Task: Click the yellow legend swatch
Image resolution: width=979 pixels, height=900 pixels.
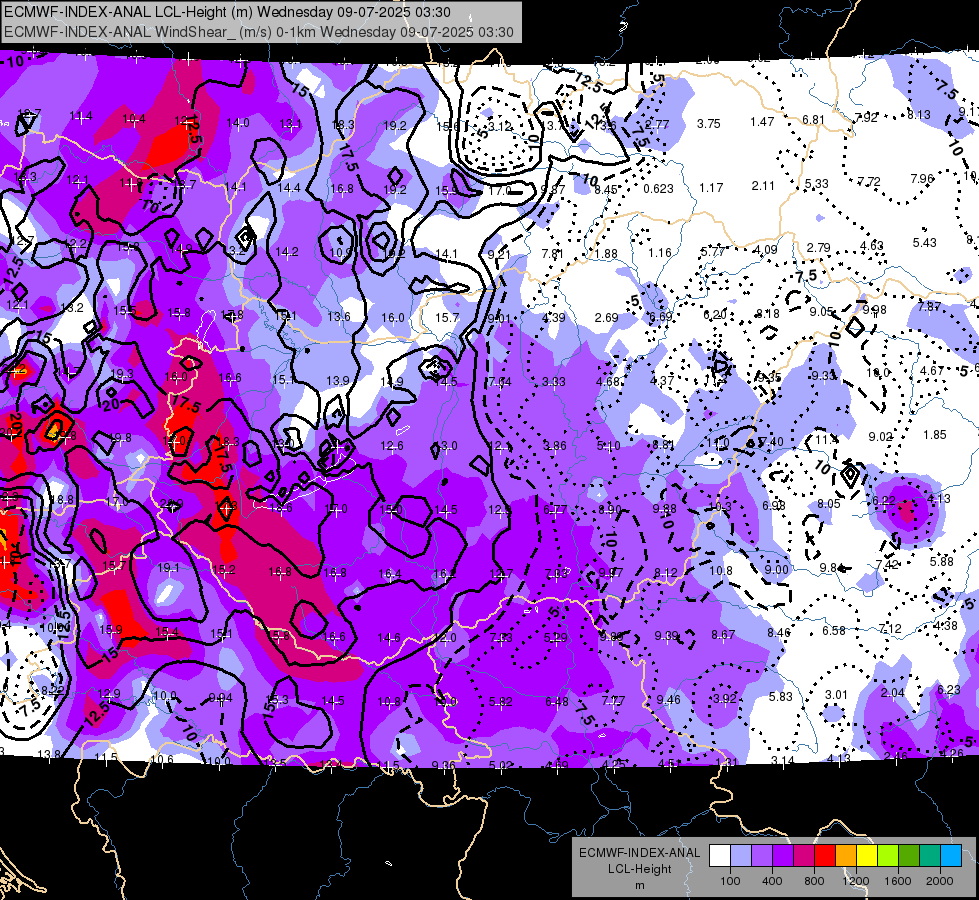Action: (x=867, y=856)
